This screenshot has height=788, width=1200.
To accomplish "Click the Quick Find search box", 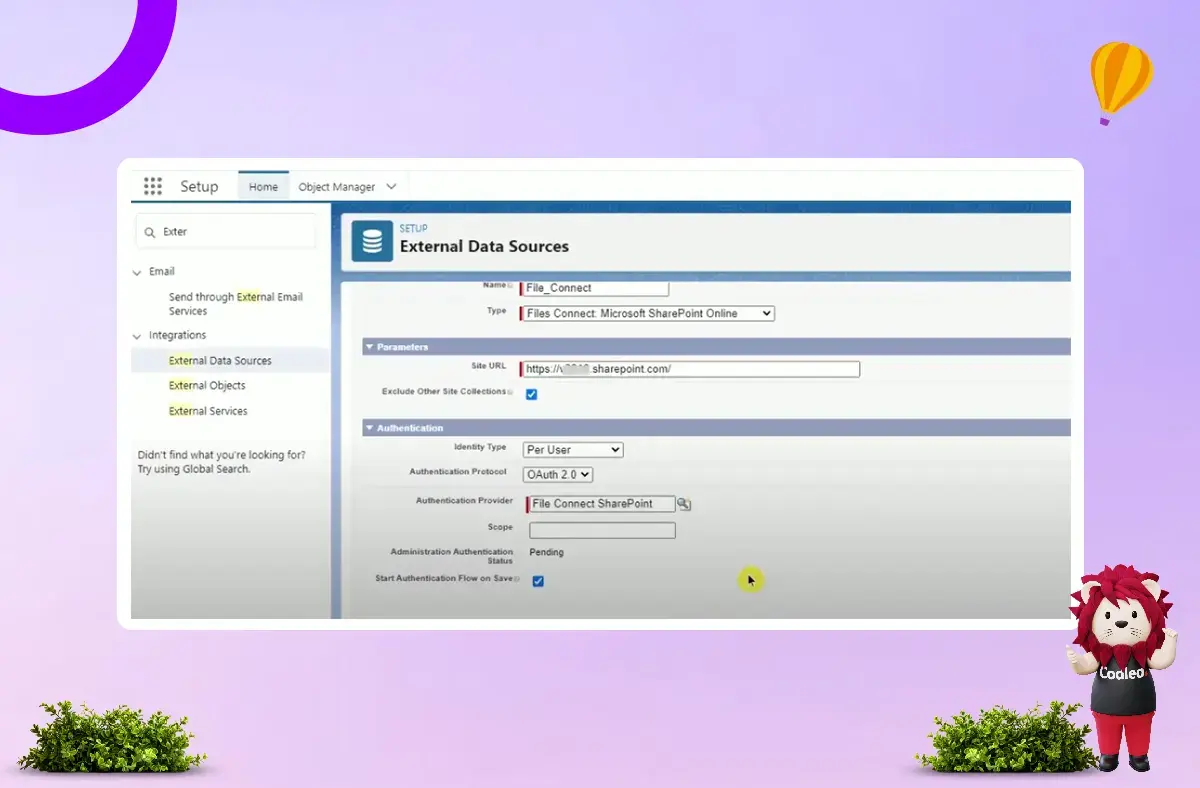I will coord(226,231).
